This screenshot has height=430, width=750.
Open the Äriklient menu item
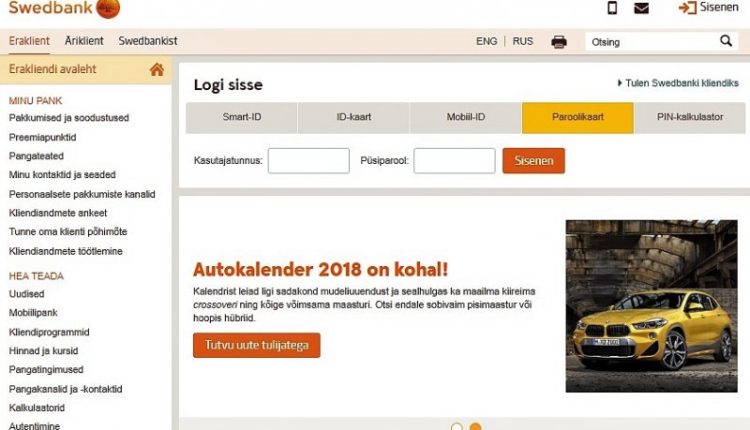(x=84, y=41)
